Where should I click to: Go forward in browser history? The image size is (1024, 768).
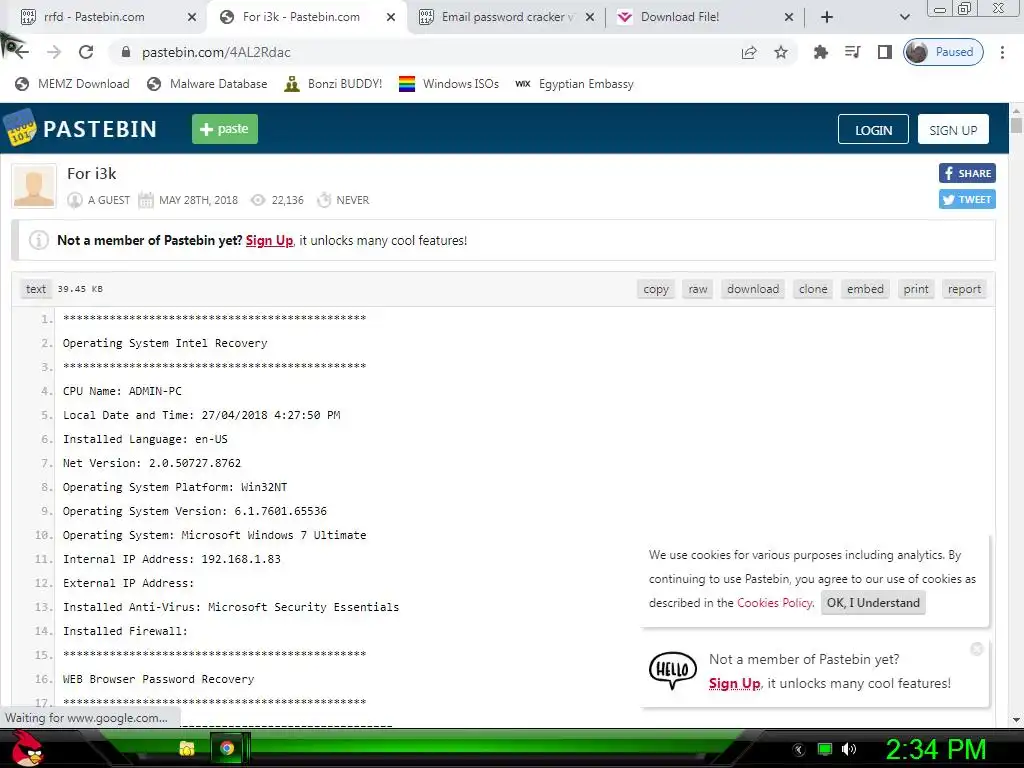pos(54,52)
